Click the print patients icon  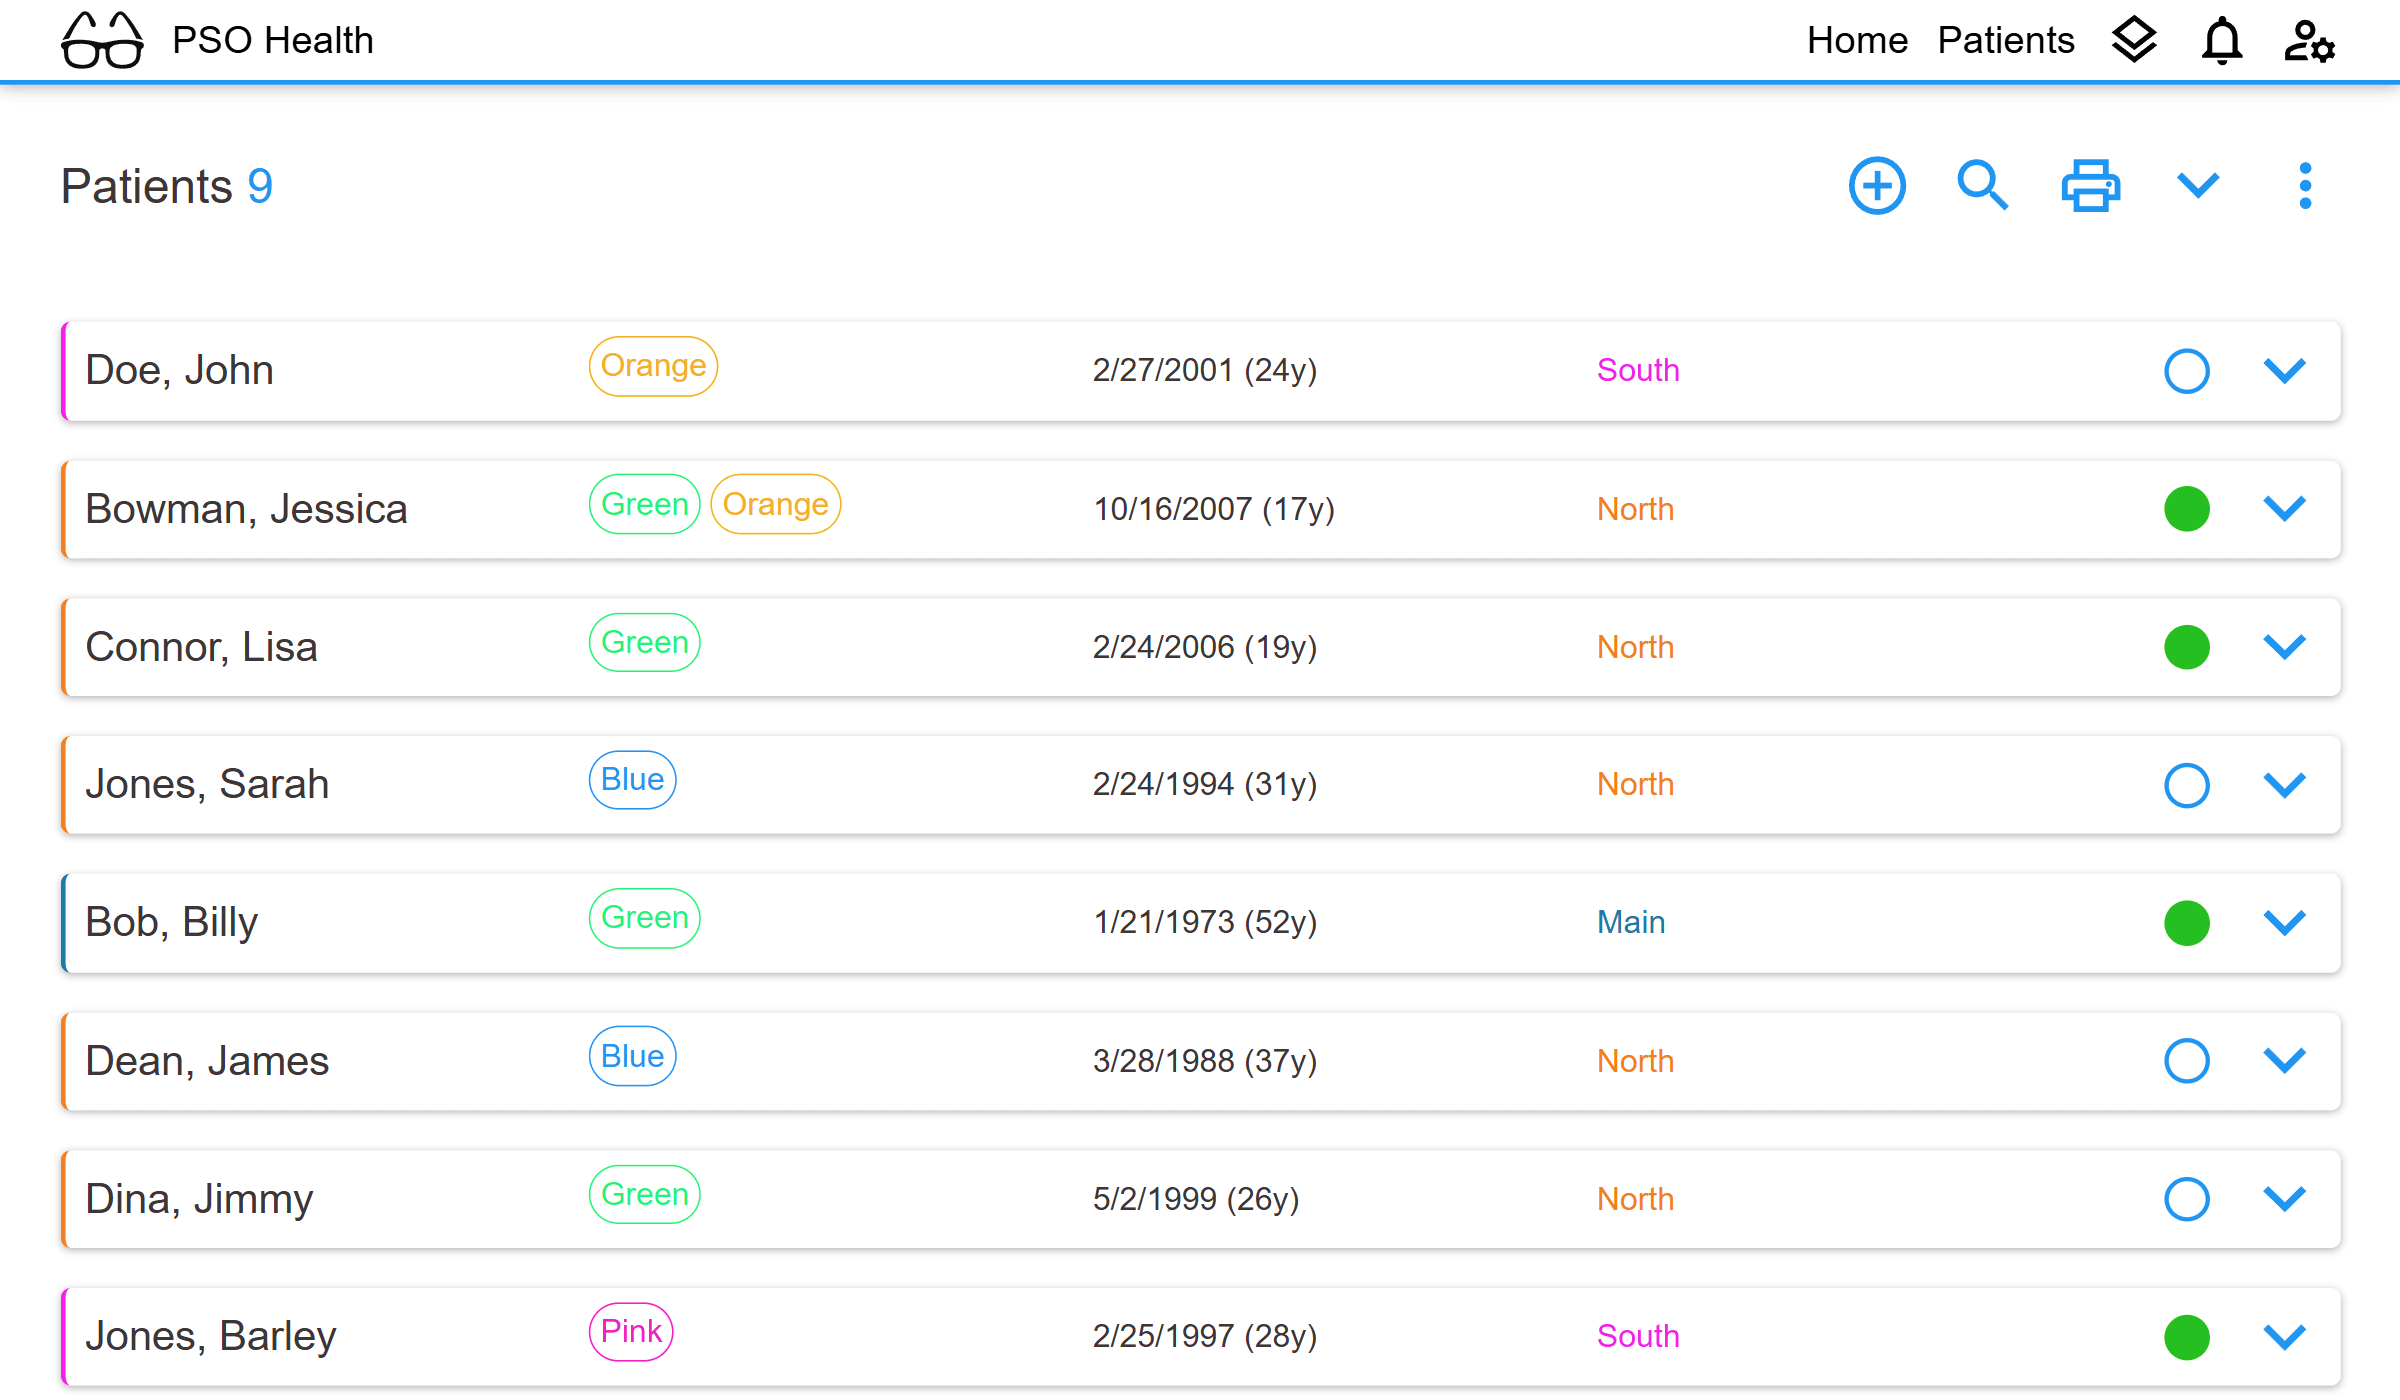click(2090, 186)
